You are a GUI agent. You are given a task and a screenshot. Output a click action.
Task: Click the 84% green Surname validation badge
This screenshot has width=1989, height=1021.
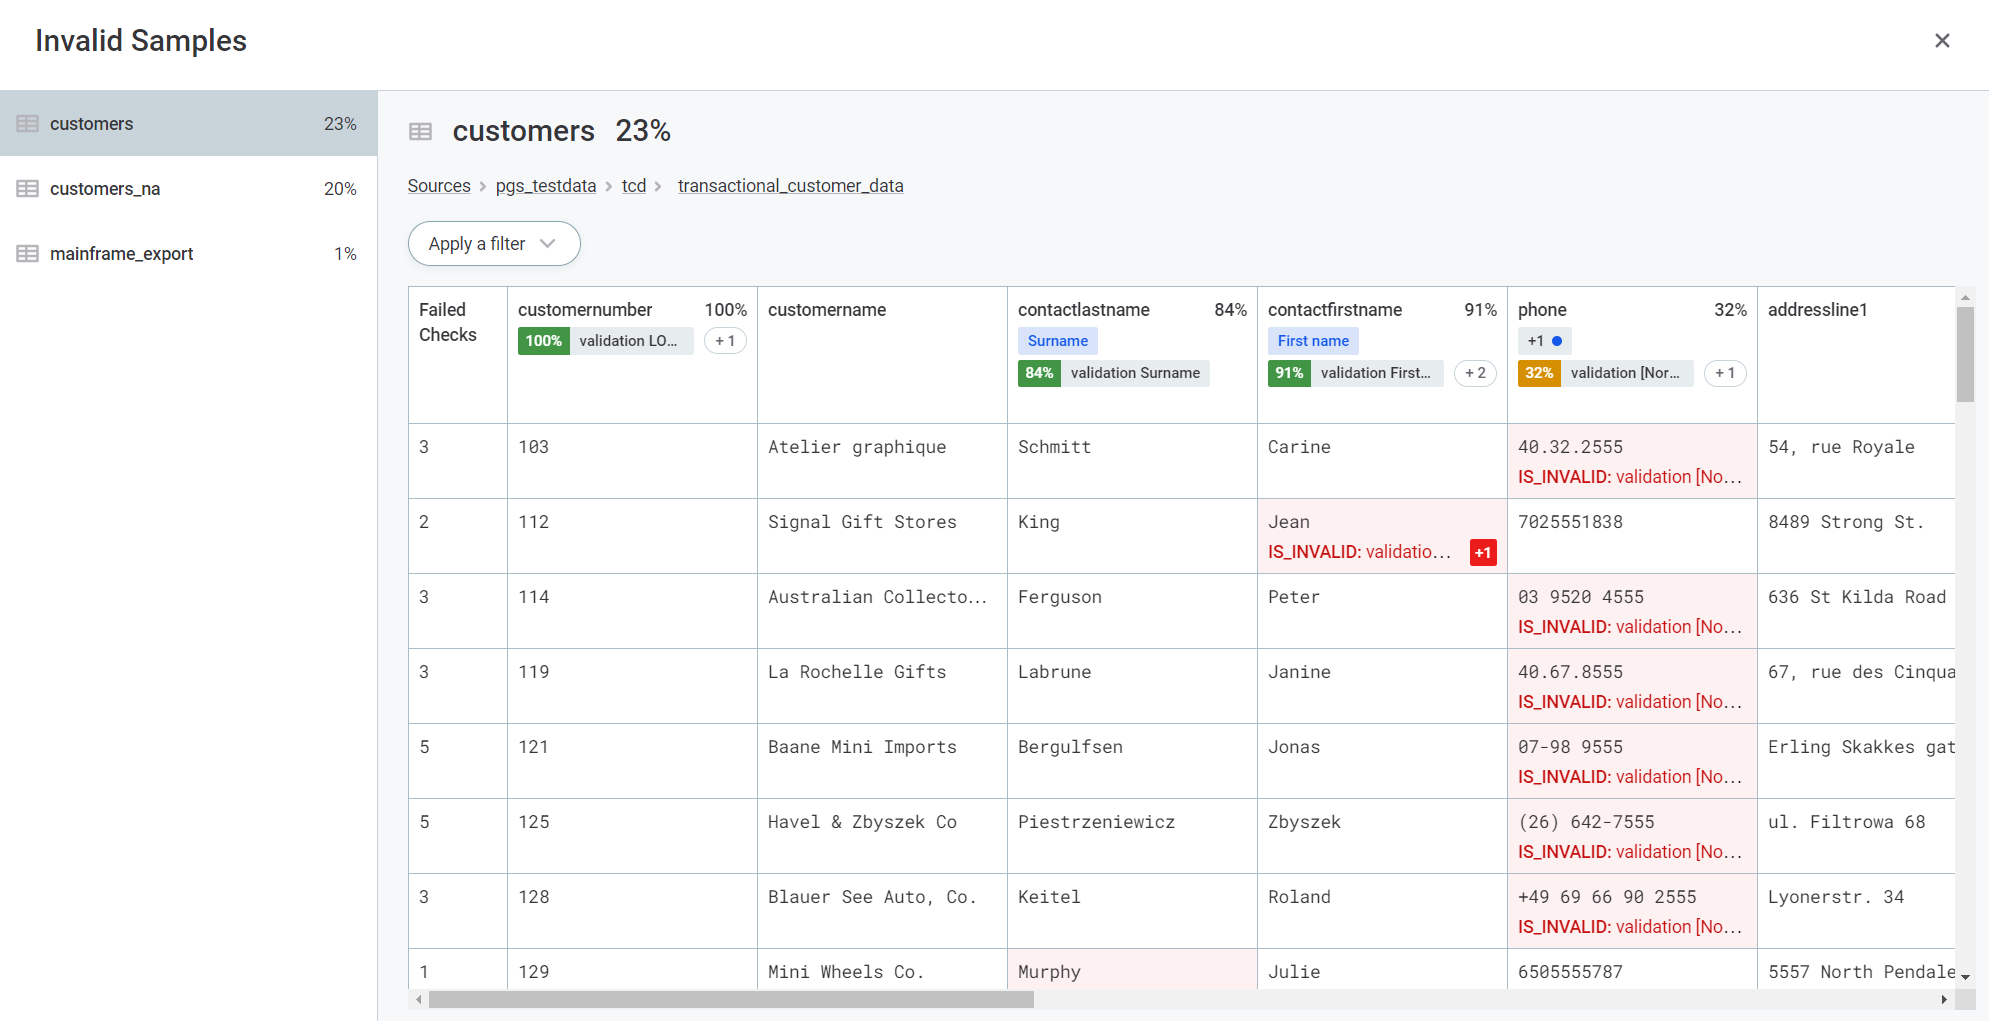[x=1039, y=373]
